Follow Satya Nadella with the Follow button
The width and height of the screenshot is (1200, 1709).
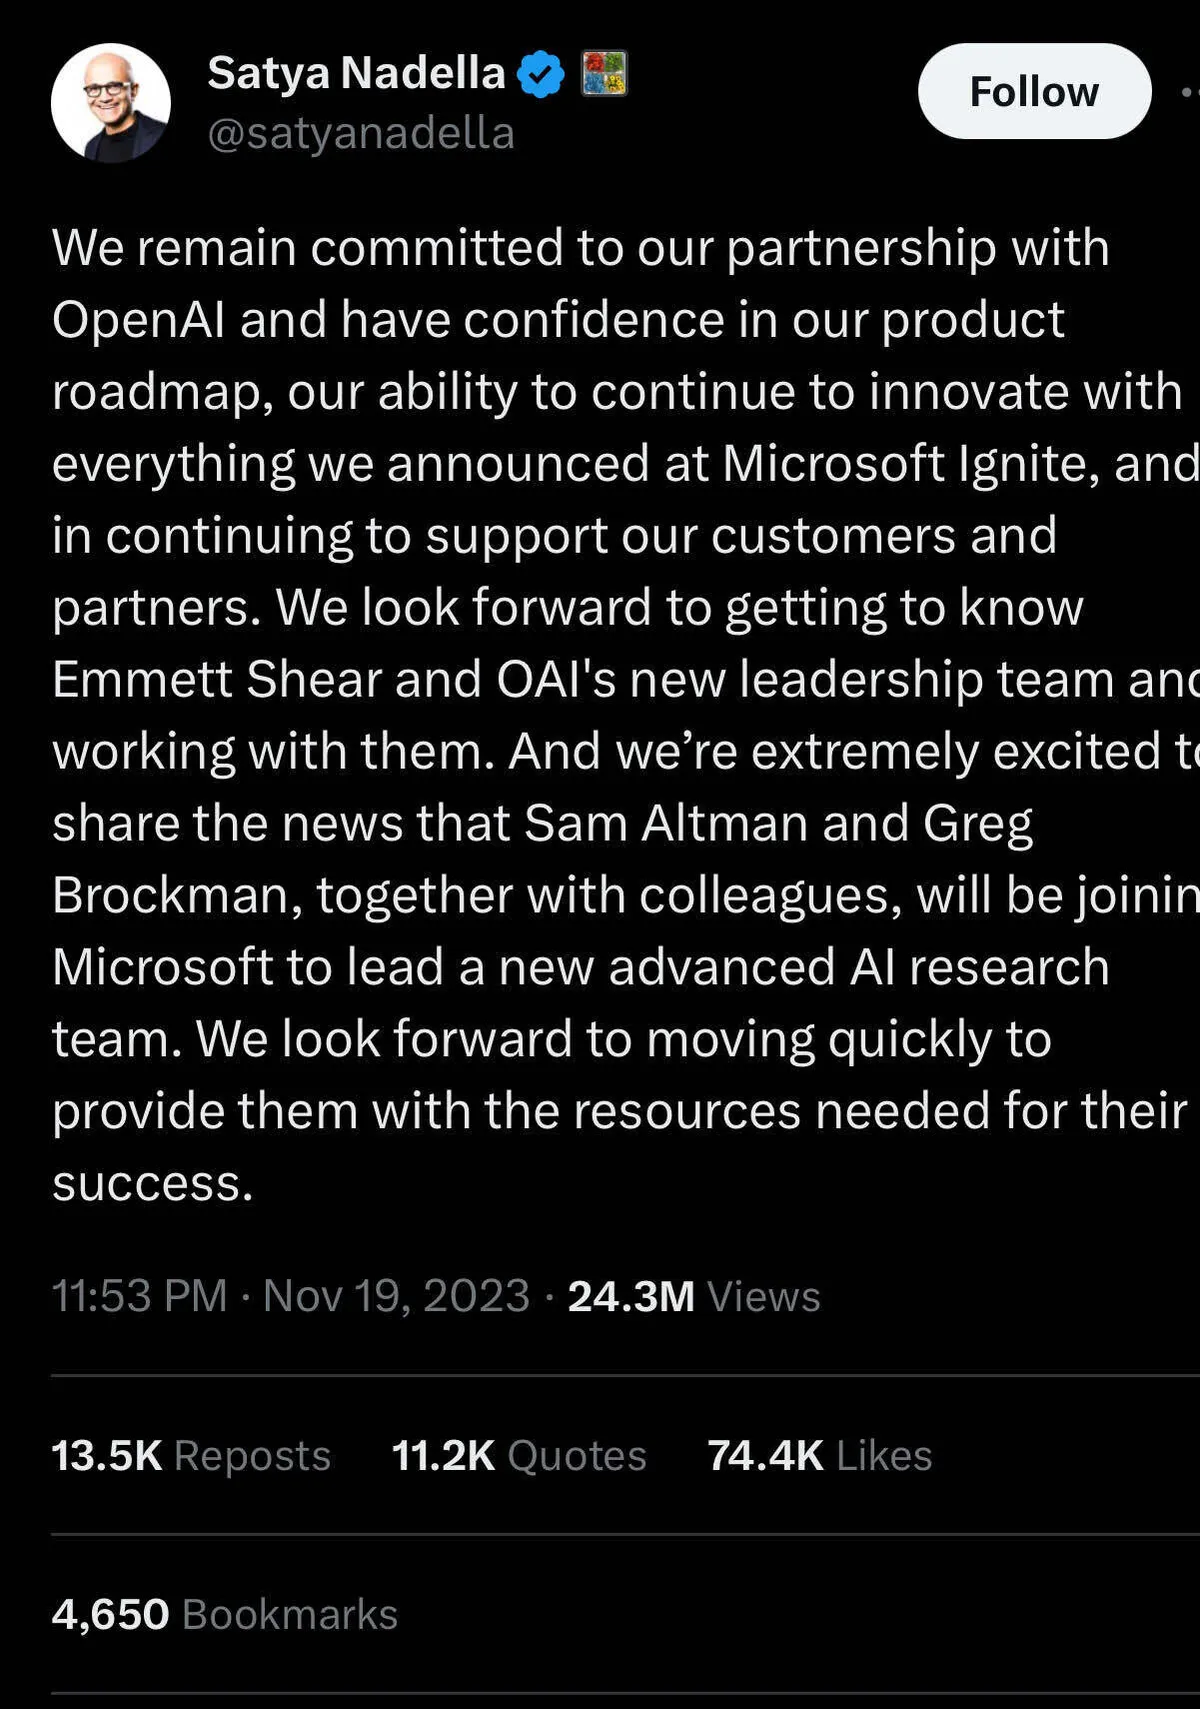point(1034,92)
